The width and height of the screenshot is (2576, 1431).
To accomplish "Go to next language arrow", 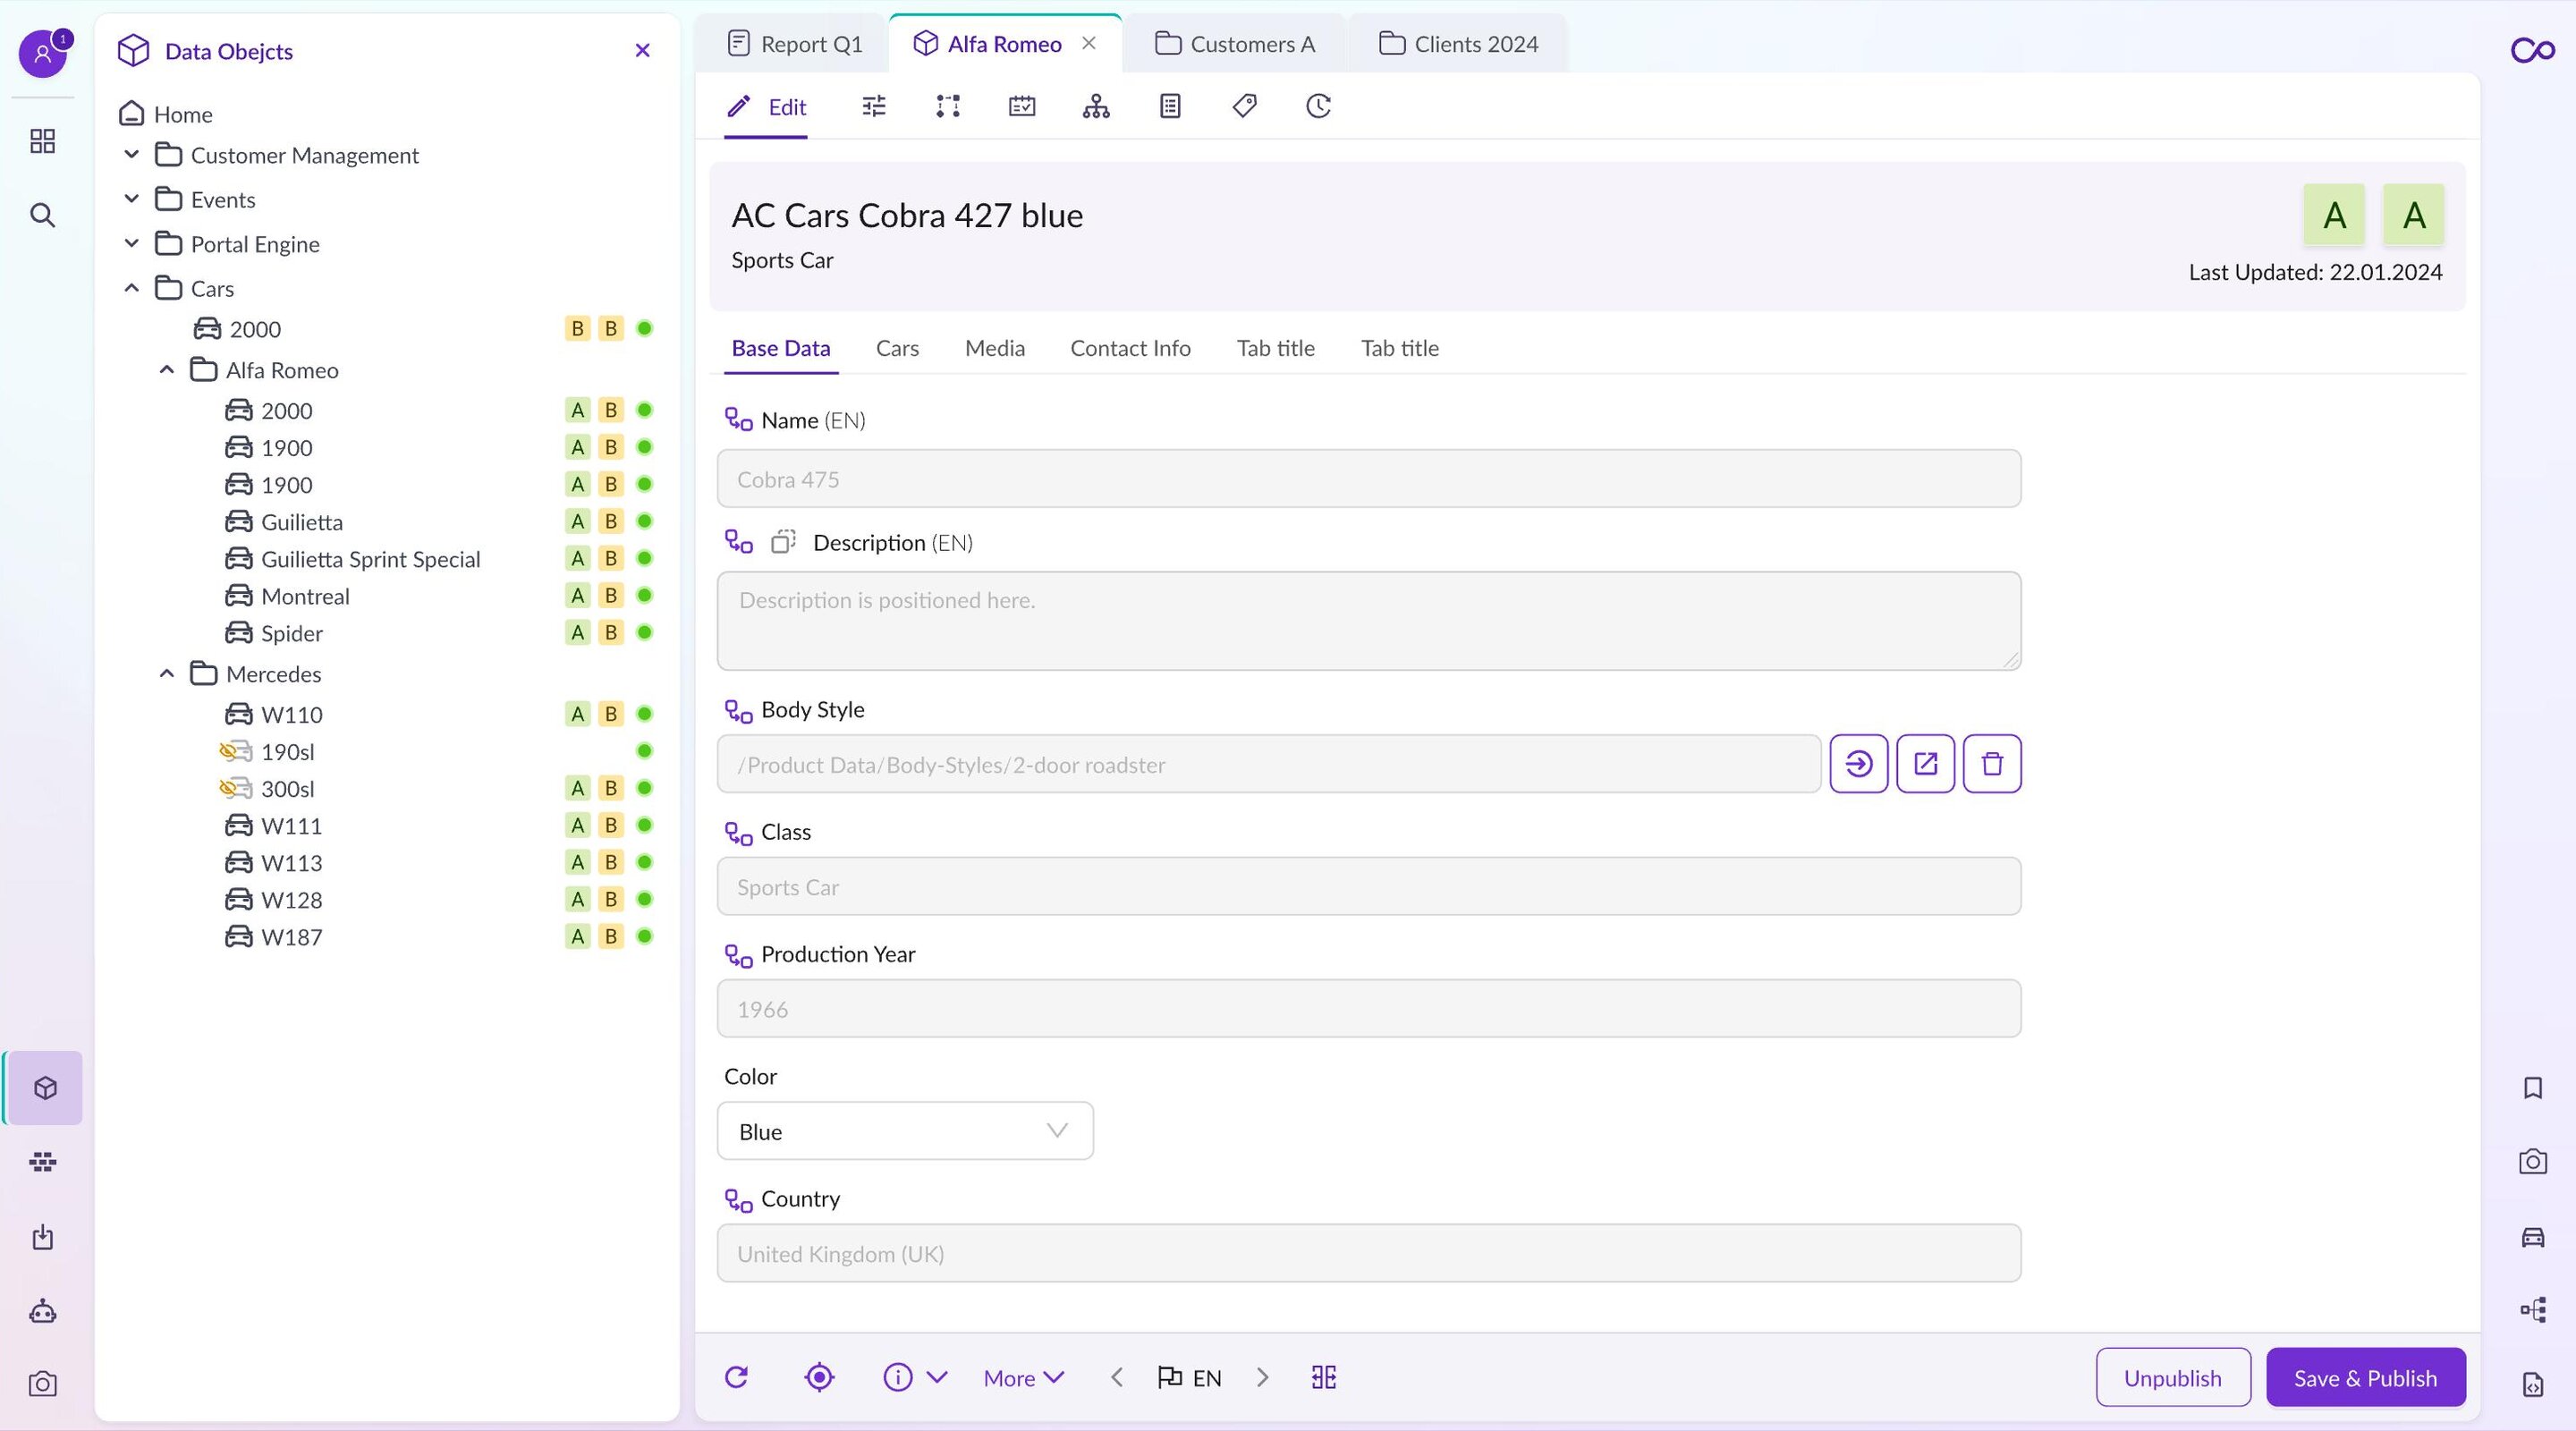I will (1262, 1377).
